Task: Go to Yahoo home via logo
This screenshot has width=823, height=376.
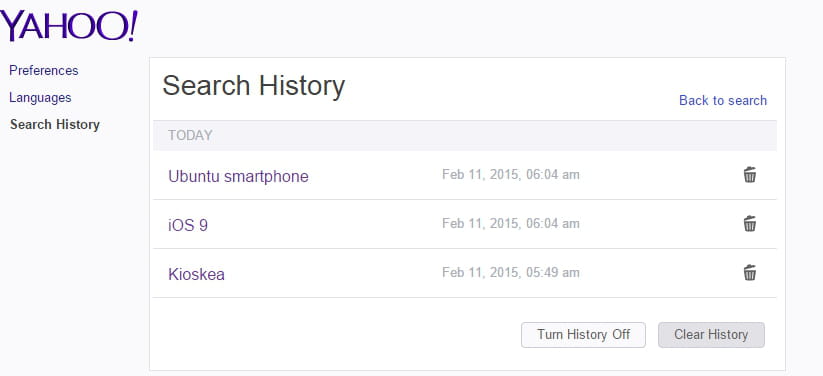Action: 69,26
